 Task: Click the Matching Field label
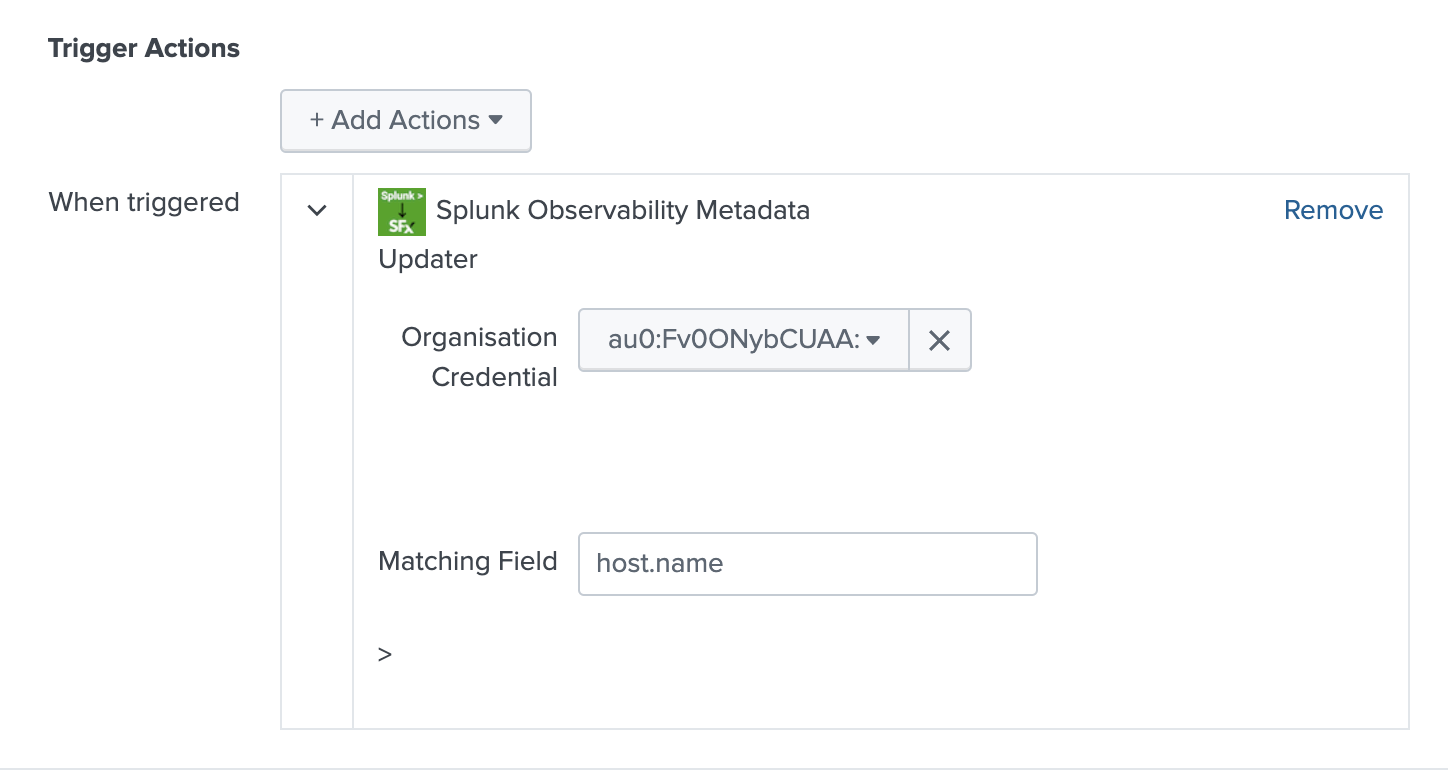[x=468, y=561]
